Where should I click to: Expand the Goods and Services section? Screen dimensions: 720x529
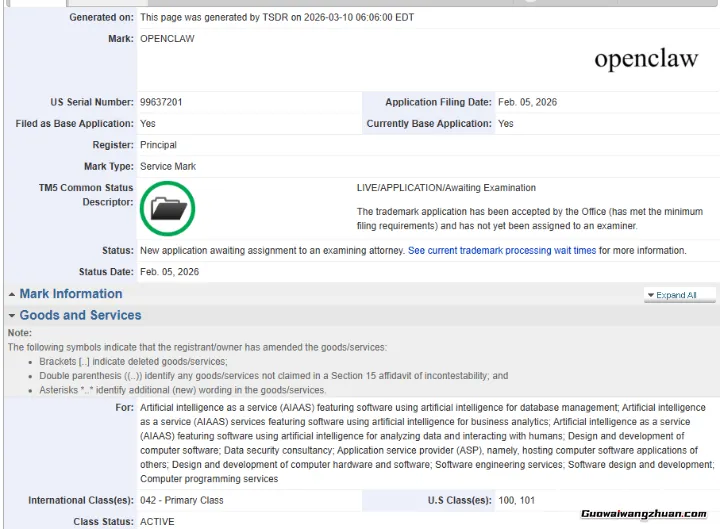(x=12, y=315)
